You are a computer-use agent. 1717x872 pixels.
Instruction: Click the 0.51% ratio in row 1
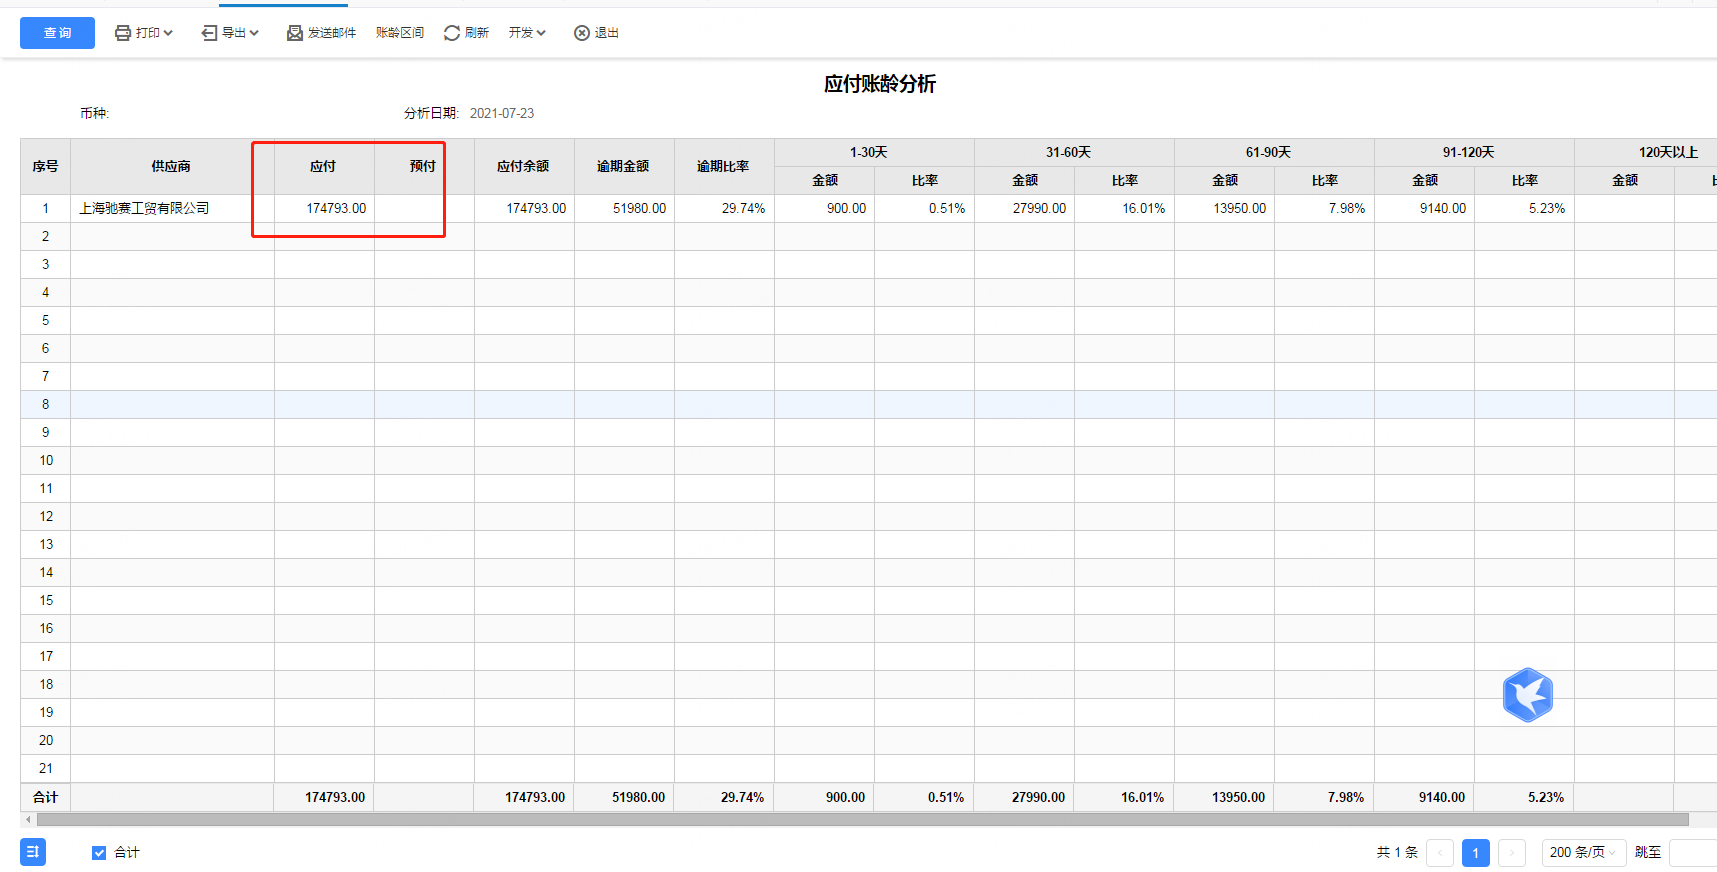click(x=946, y=208)
